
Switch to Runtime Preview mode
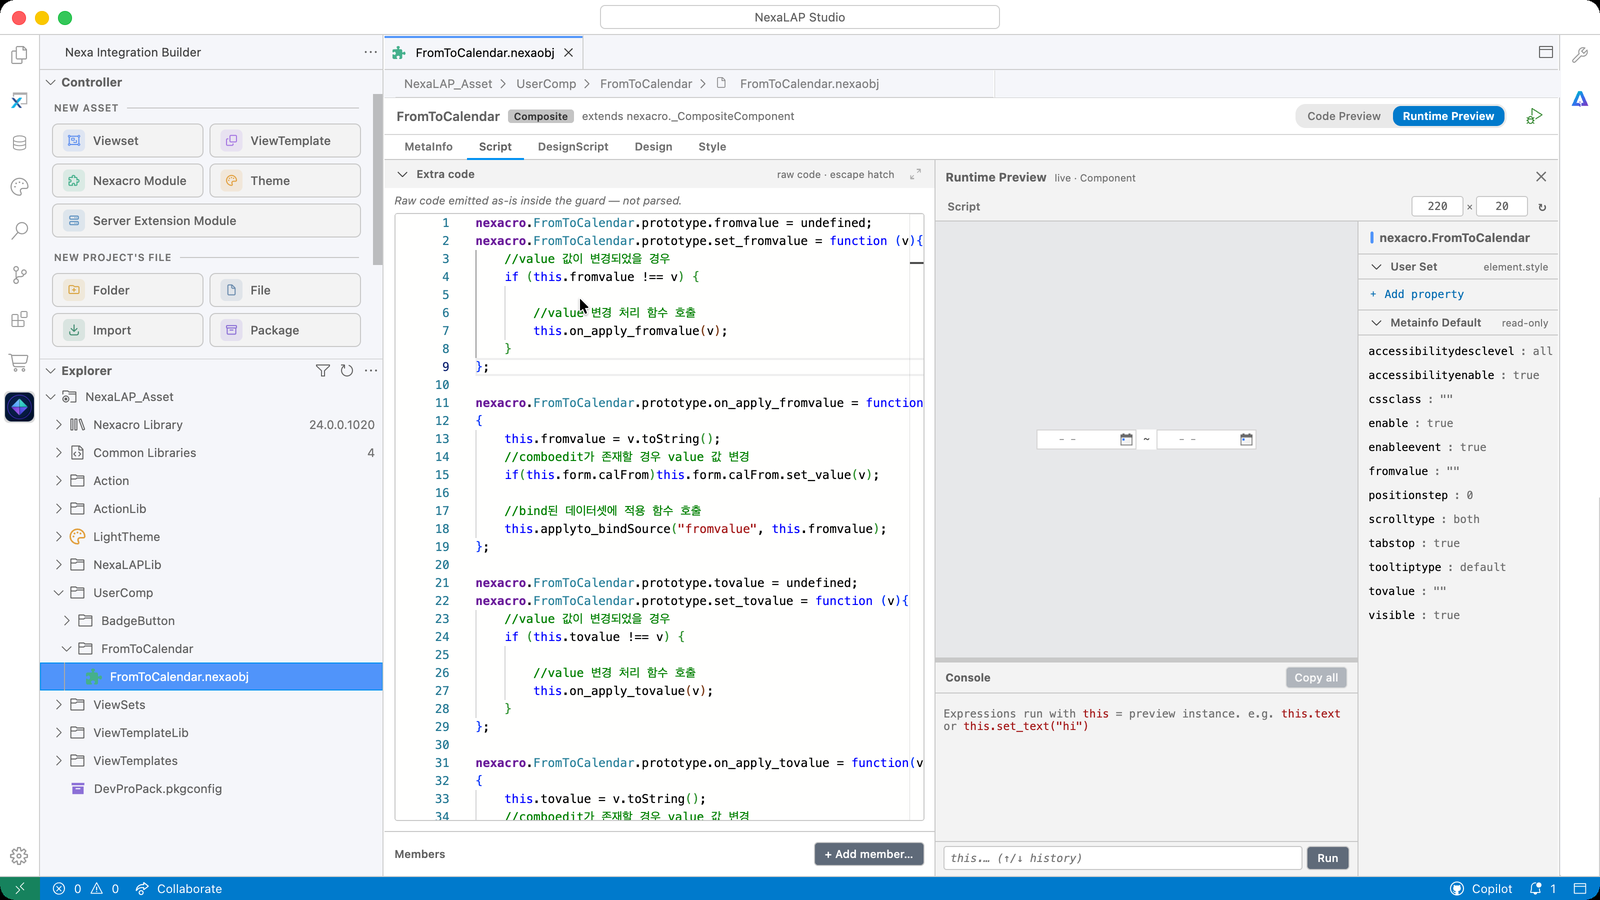point(1448,116)
